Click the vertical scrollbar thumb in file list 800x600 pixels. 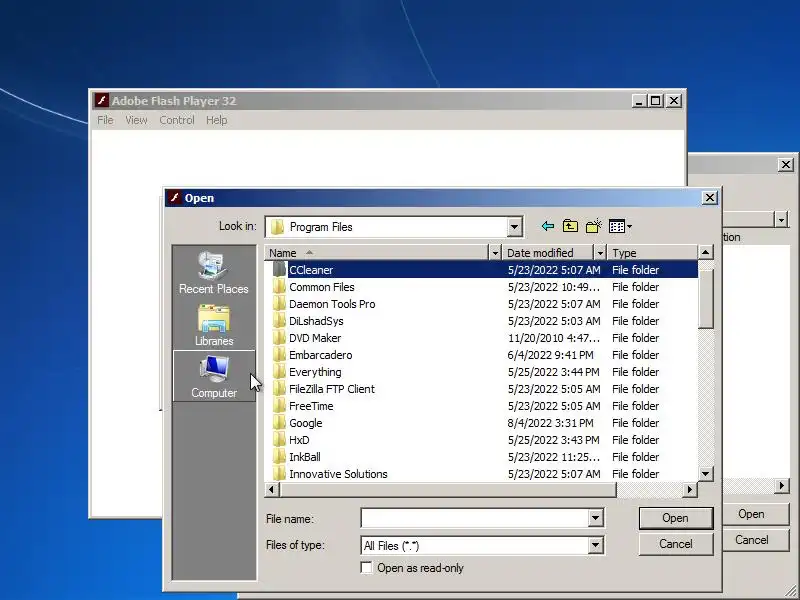(x=705, y=298)
